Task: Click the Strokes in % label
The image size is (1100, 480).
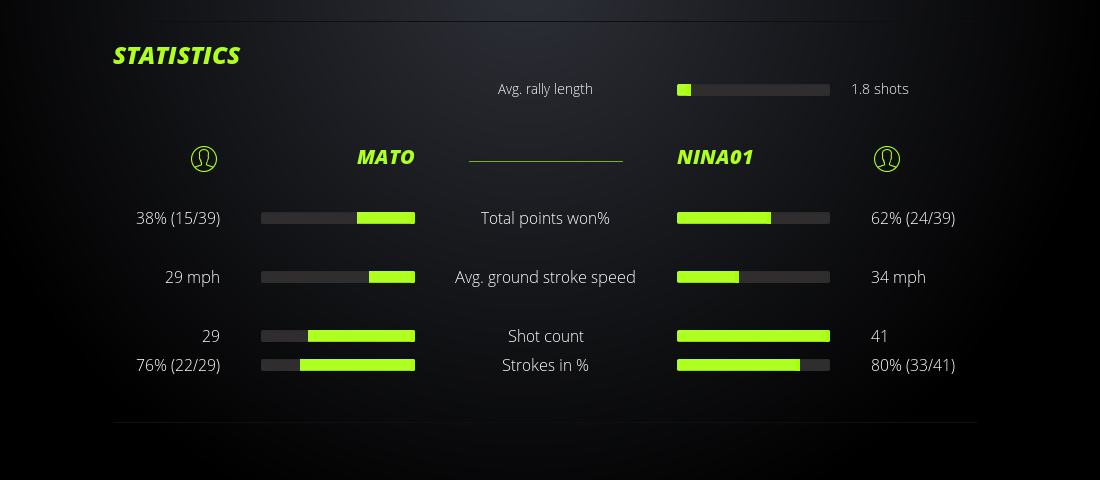Action: click(545, 365)
